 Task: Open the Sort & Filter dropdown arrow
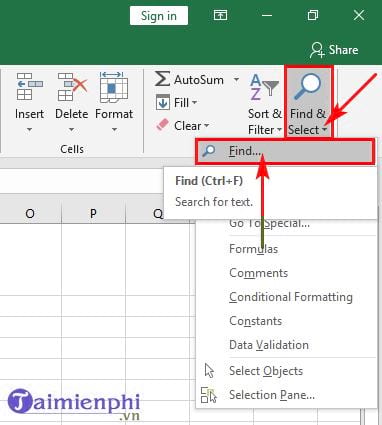click(279, 130)
